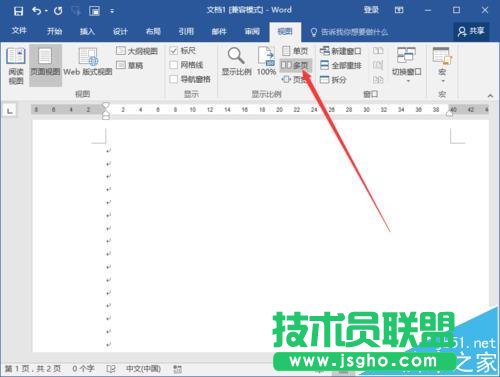Click the left indent marker below the hourglass
500x377 pixels.
[x=105, y=117]
